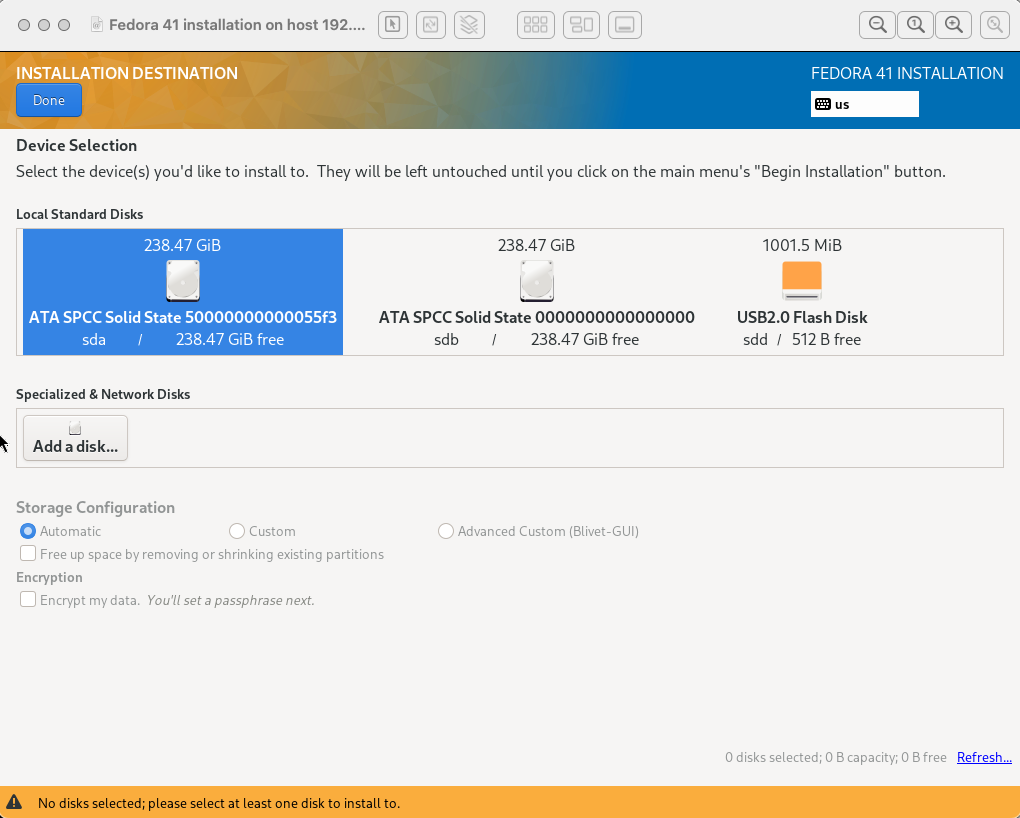1020x818 pixels.
Task: Click the hard drive icon of sda
Action: click(x=183, y=280)
